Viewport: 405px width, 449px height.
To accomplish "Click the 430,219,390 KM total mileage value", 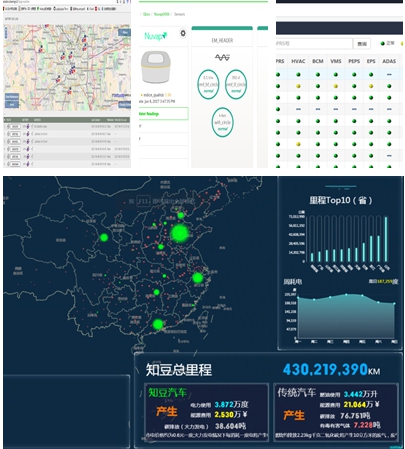I will [331, 370].
